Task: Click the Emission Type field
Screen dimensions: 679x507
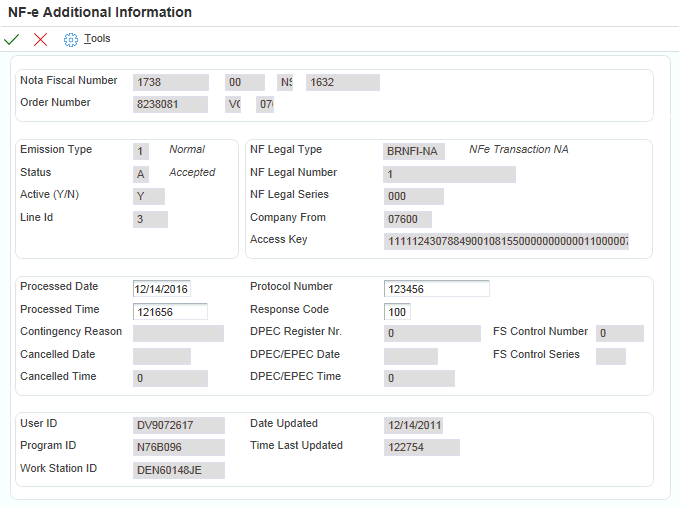Action: [x=141, y=151]
